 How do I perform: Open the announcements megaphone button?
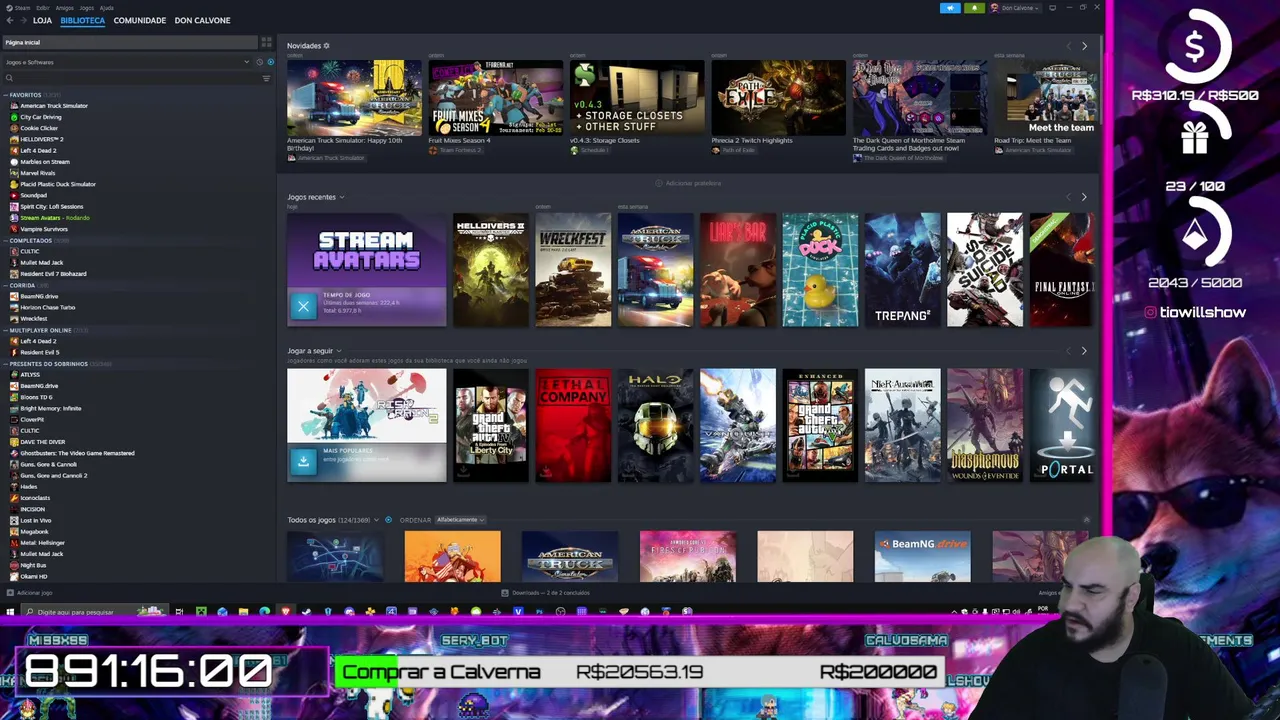949,8
